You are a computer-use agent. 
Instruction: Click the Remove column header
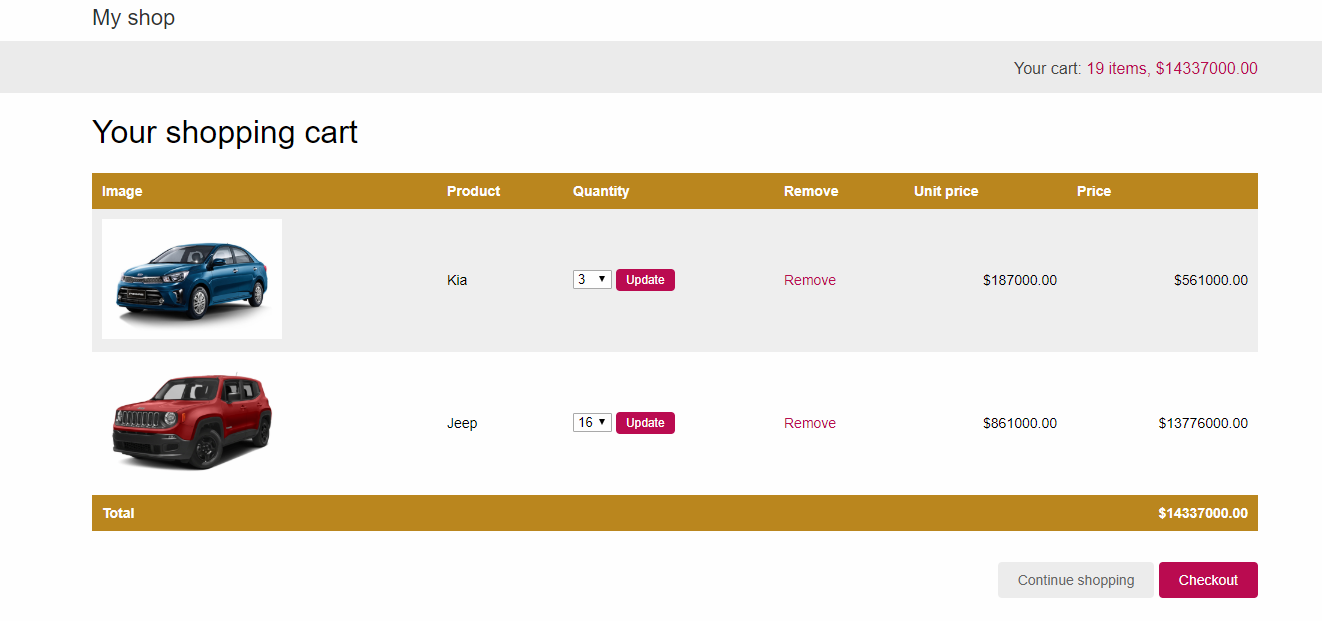811,191
